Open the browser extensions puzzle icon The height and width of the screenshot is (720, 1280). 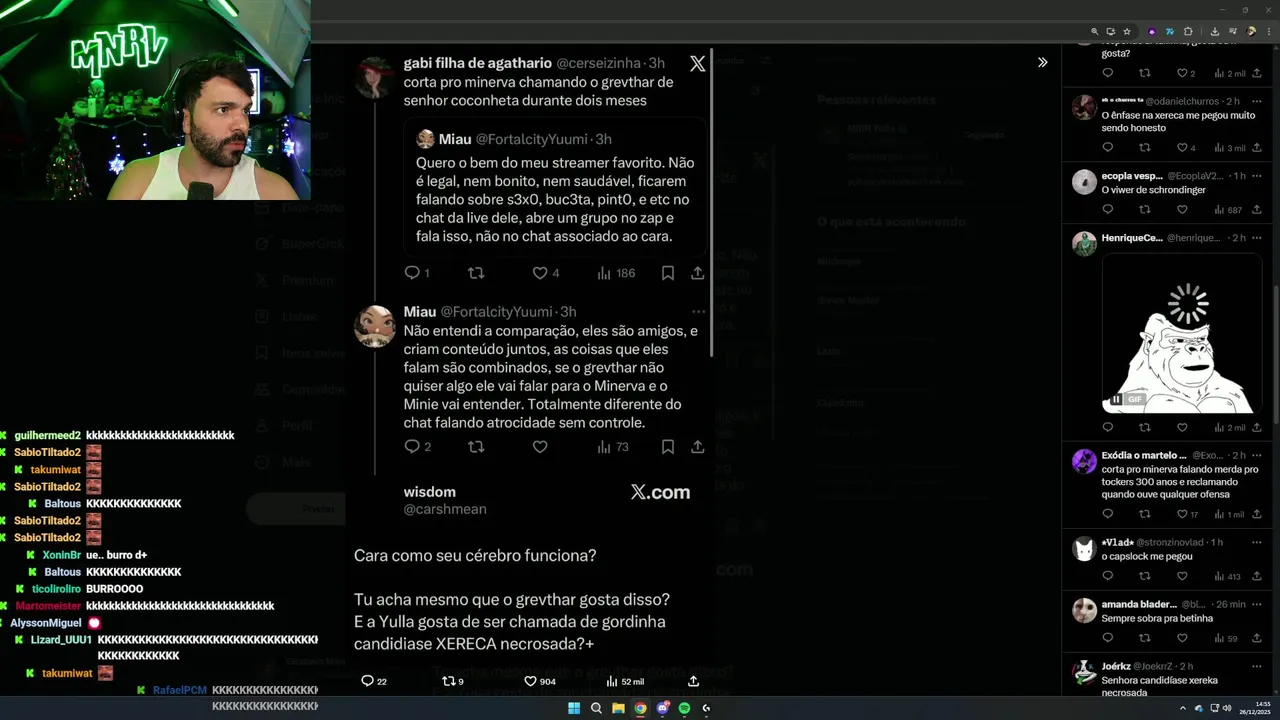[x=1188, y=31]
